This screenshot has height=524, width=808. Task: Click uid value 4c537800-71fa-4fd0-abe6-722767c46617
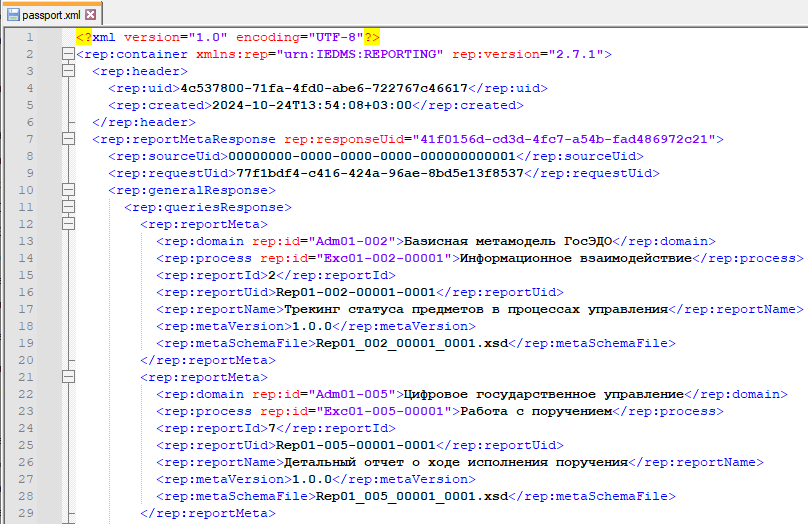point(324,88)
